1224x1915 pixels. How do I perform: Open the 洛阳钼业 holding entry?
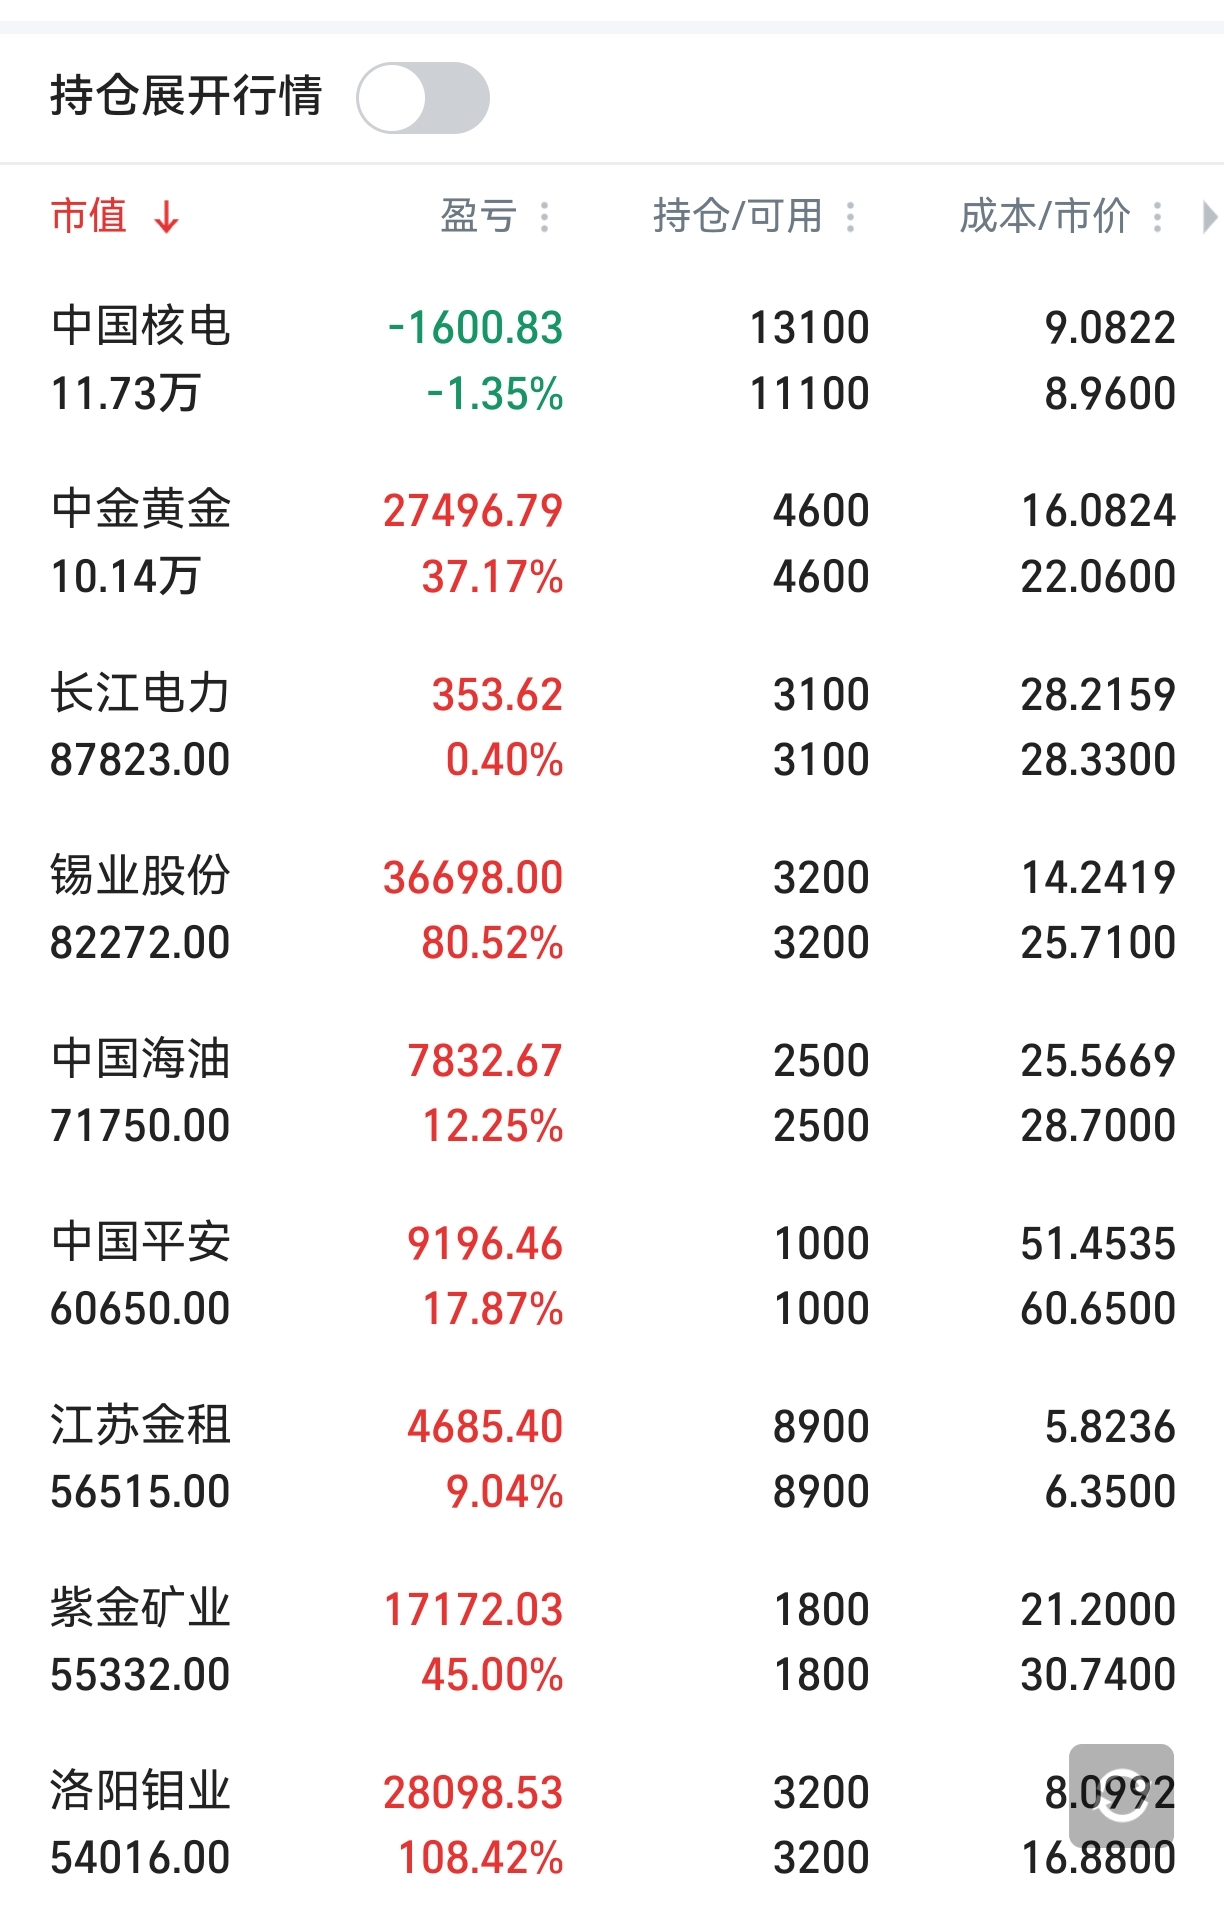point(141,1791)
